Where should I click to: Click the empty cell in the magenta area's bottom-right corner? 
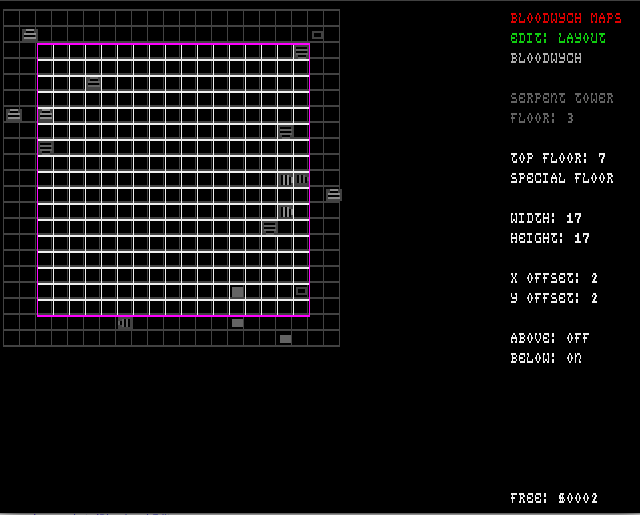[x=302, y=307]
